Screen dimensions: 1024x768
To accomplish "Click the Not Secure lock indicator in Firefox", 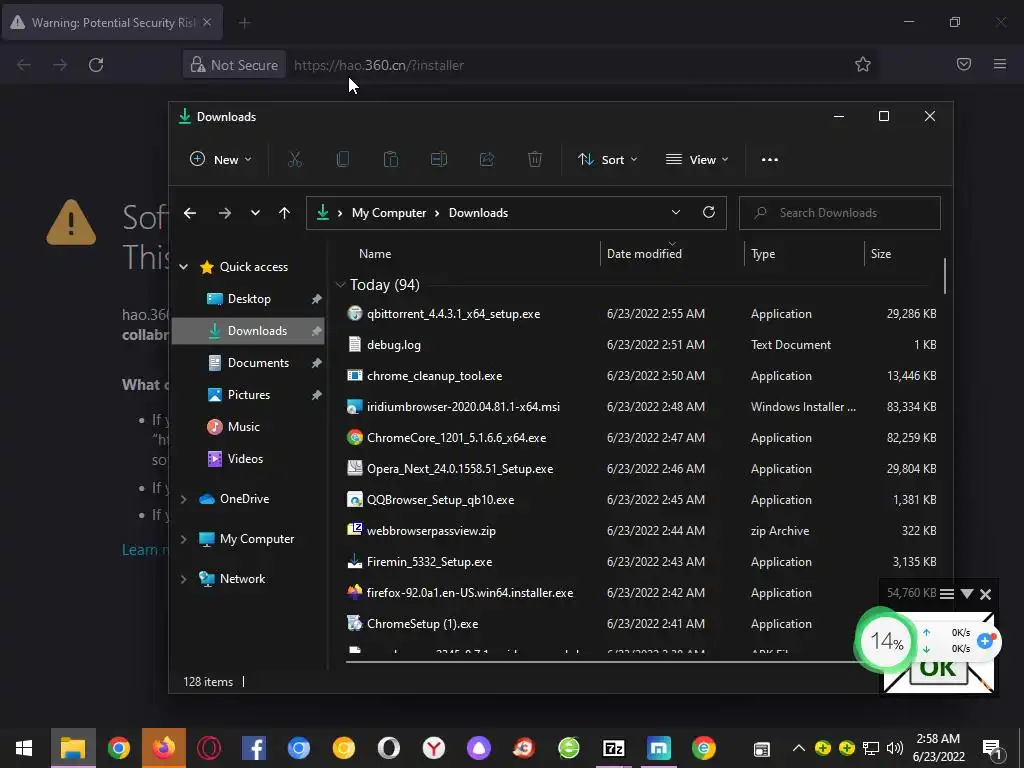I will (234, 65).
